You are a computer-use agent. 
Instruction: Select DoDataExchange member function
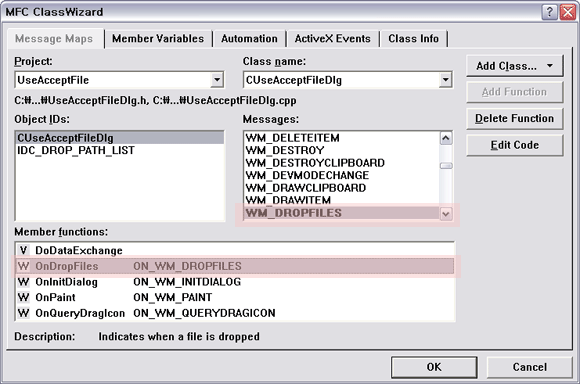click(x=235, y=250)
